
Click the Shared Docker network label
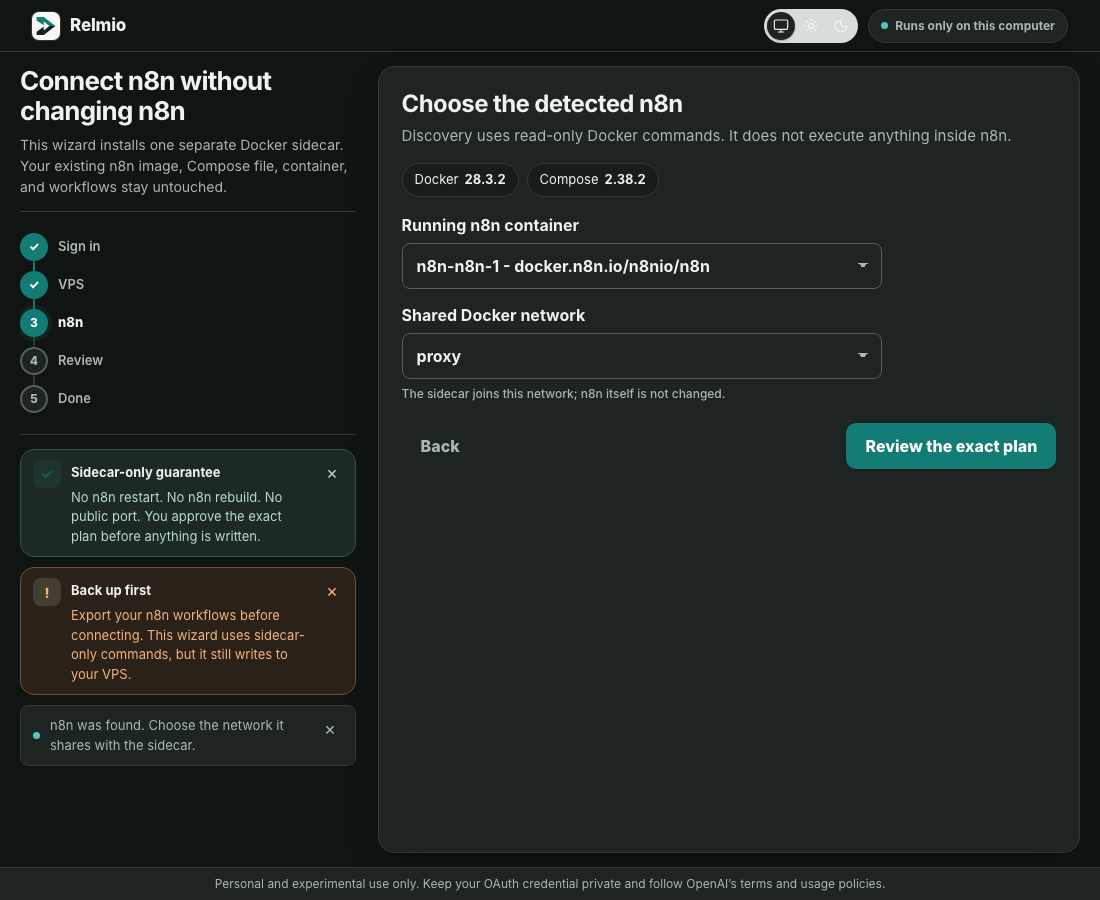tap(492, 315)
